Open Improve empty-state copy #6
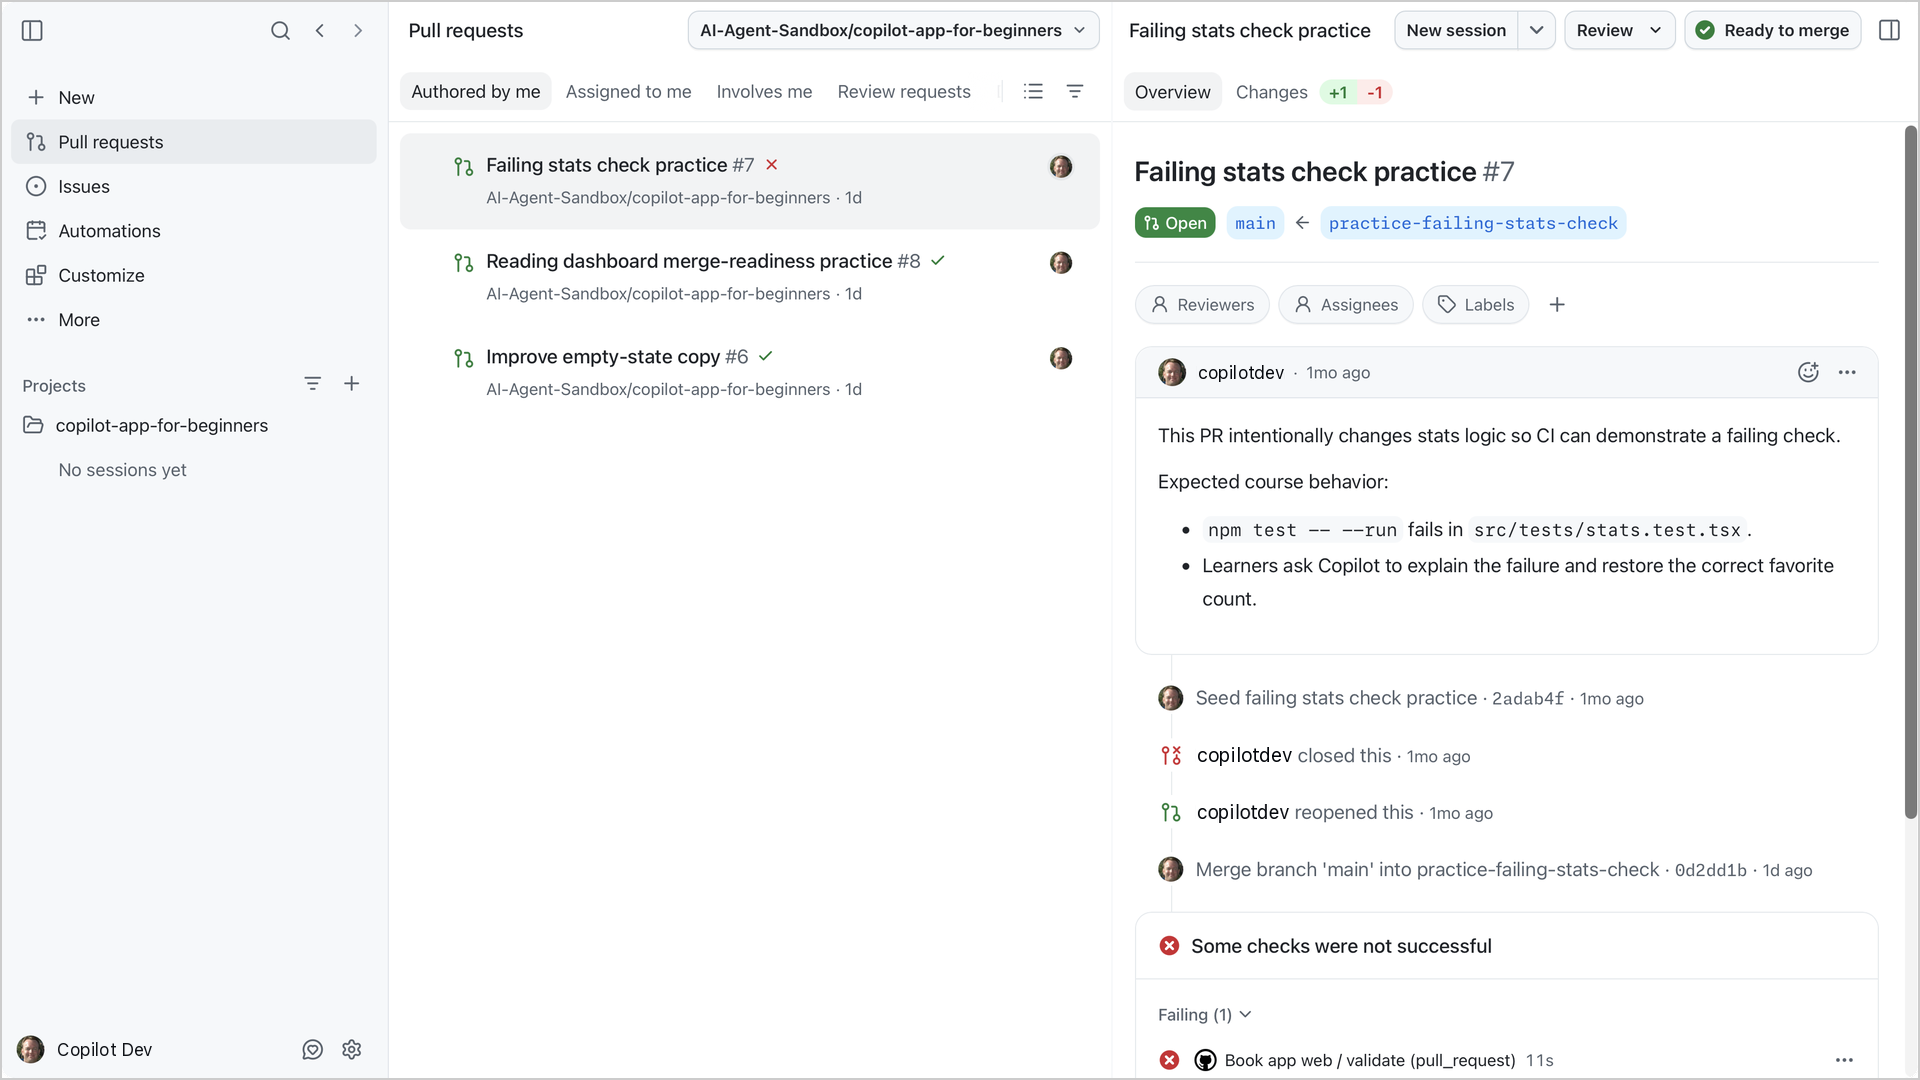Viewport: 1920px width, 1080px height. pyautogui.click(x=750, y=373)
